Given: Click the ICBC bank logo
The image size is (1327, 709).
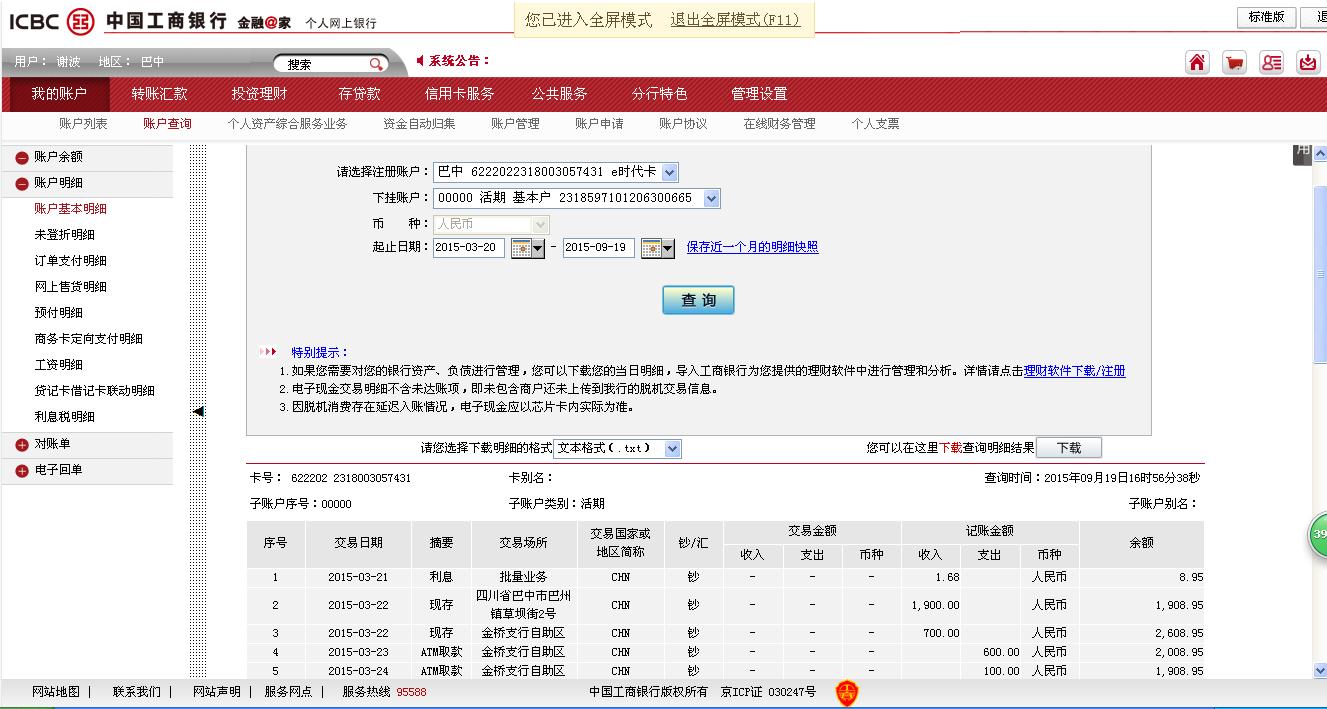Looking at the screenshot, I should coord(80,21).
